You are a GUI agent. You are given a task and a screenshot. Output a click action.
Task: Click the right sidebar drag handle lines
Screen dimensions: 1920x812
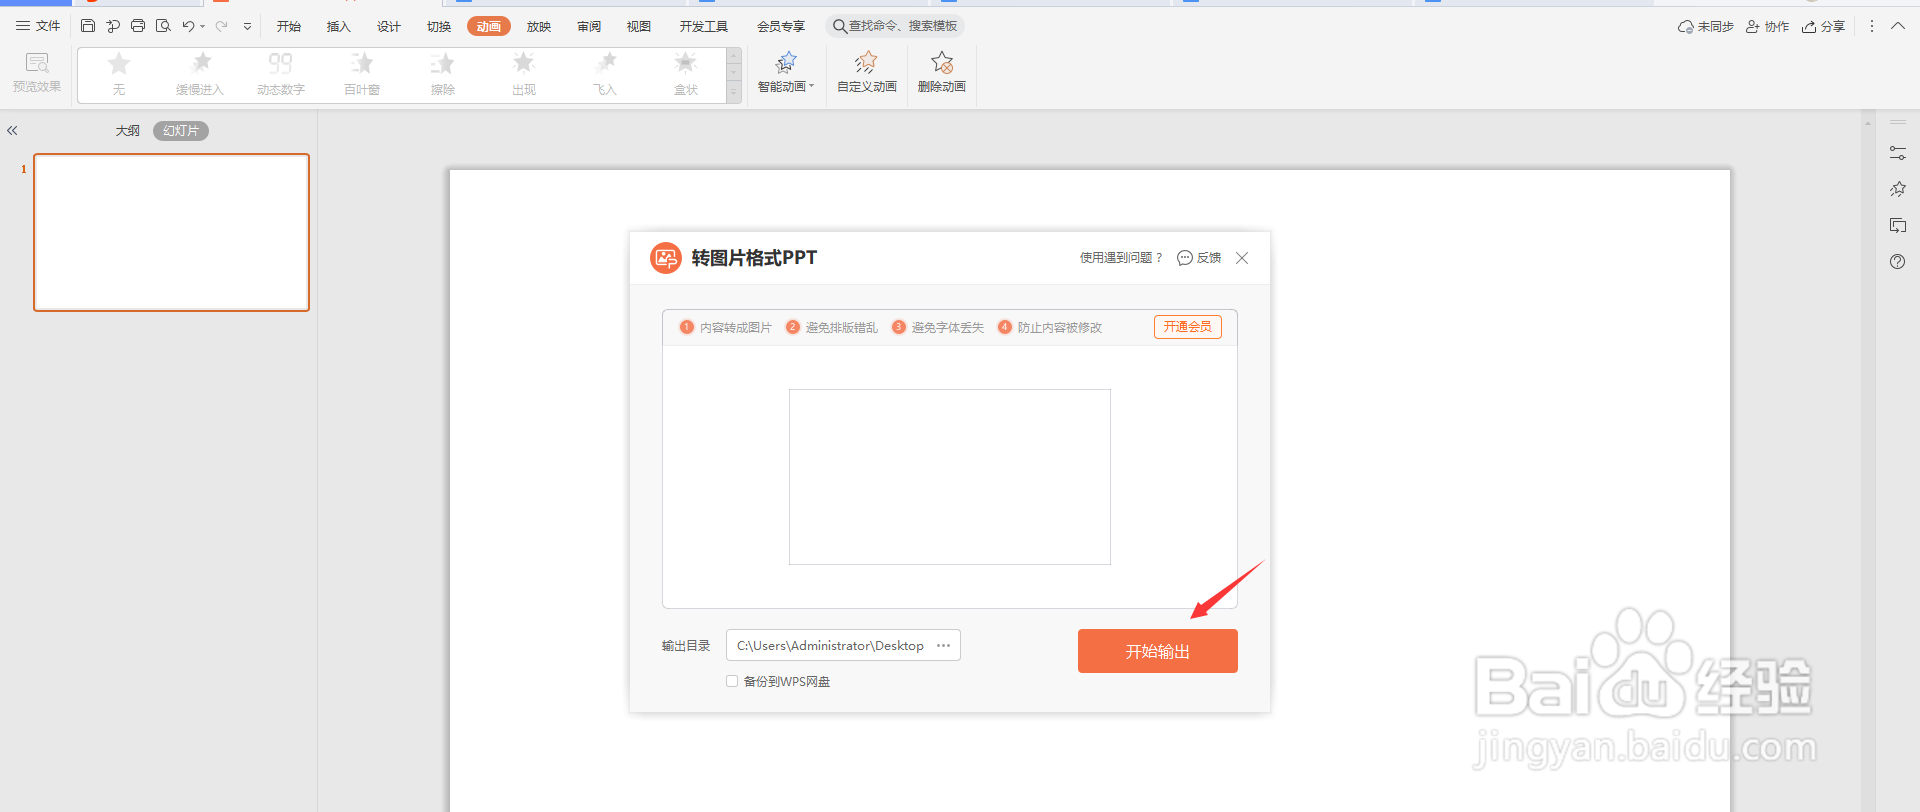point(1898,122)
